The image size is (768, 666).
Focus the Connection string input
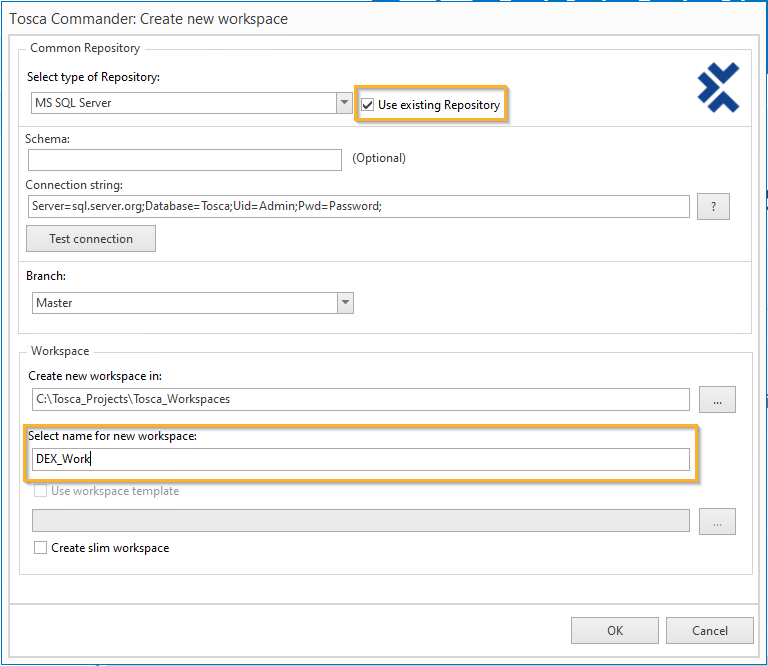tap(358, 206)
